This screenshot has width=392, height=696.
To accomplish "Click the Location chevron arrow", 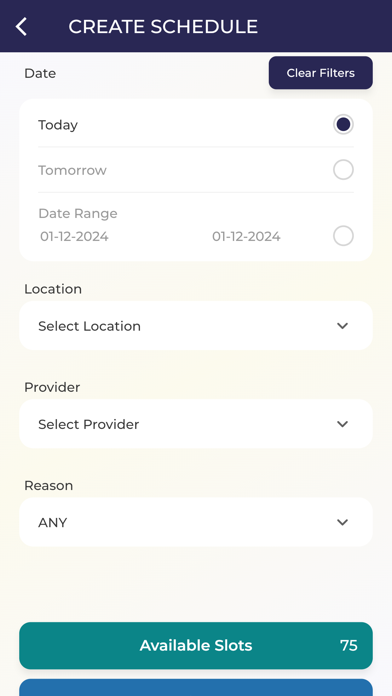I will (342, 326).
